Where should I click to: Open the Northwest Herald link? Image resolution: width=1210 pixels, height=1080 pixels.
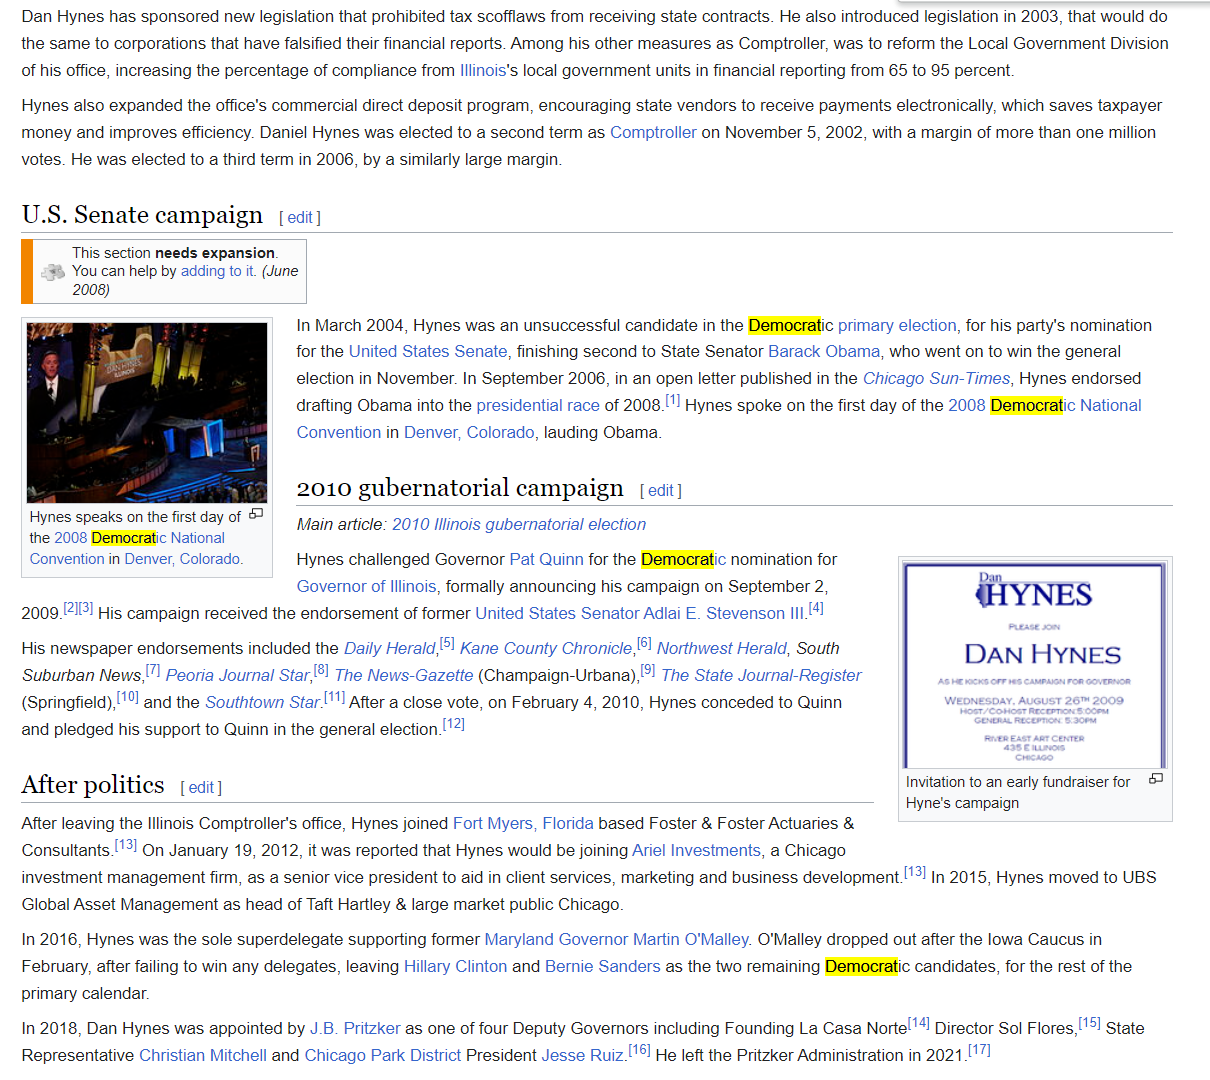pyautogui.click(x=722, y=648)
